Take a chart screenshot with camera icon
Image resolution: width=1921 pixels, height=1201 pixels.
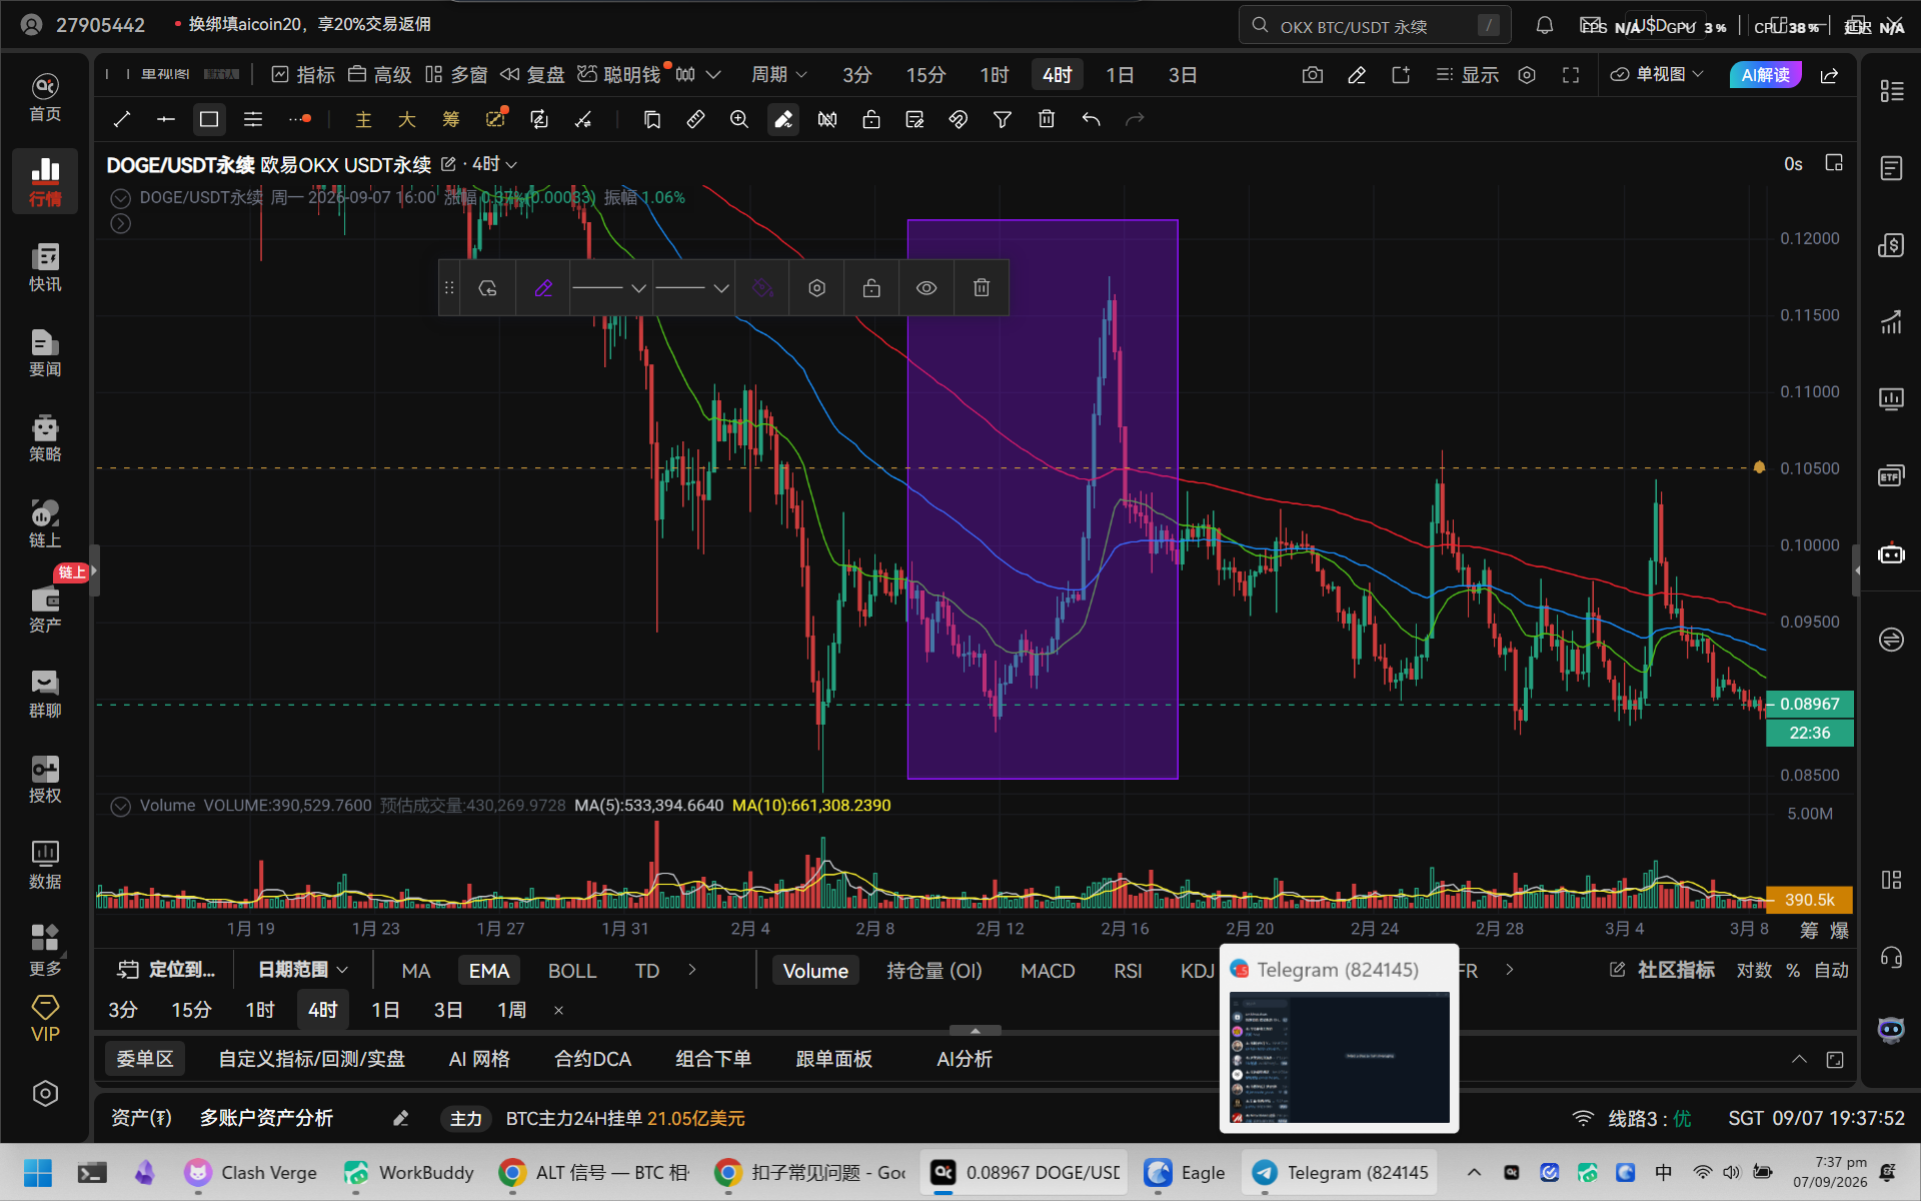click(1313, 75)
